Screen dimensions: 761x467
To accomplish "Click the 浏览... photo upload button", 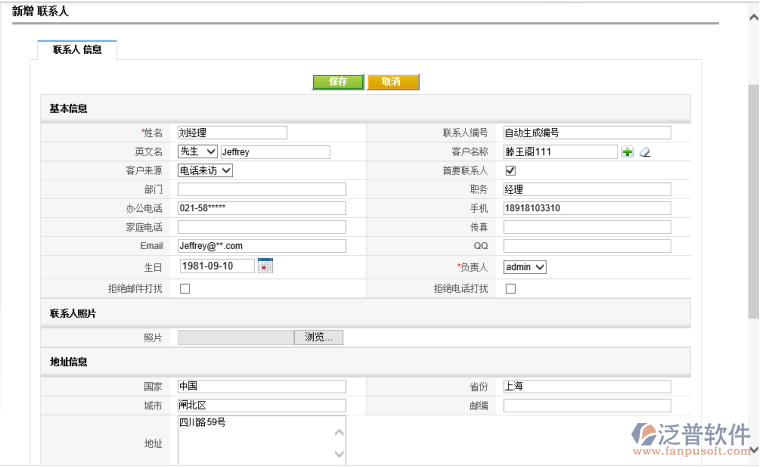I will pos(318,338).
